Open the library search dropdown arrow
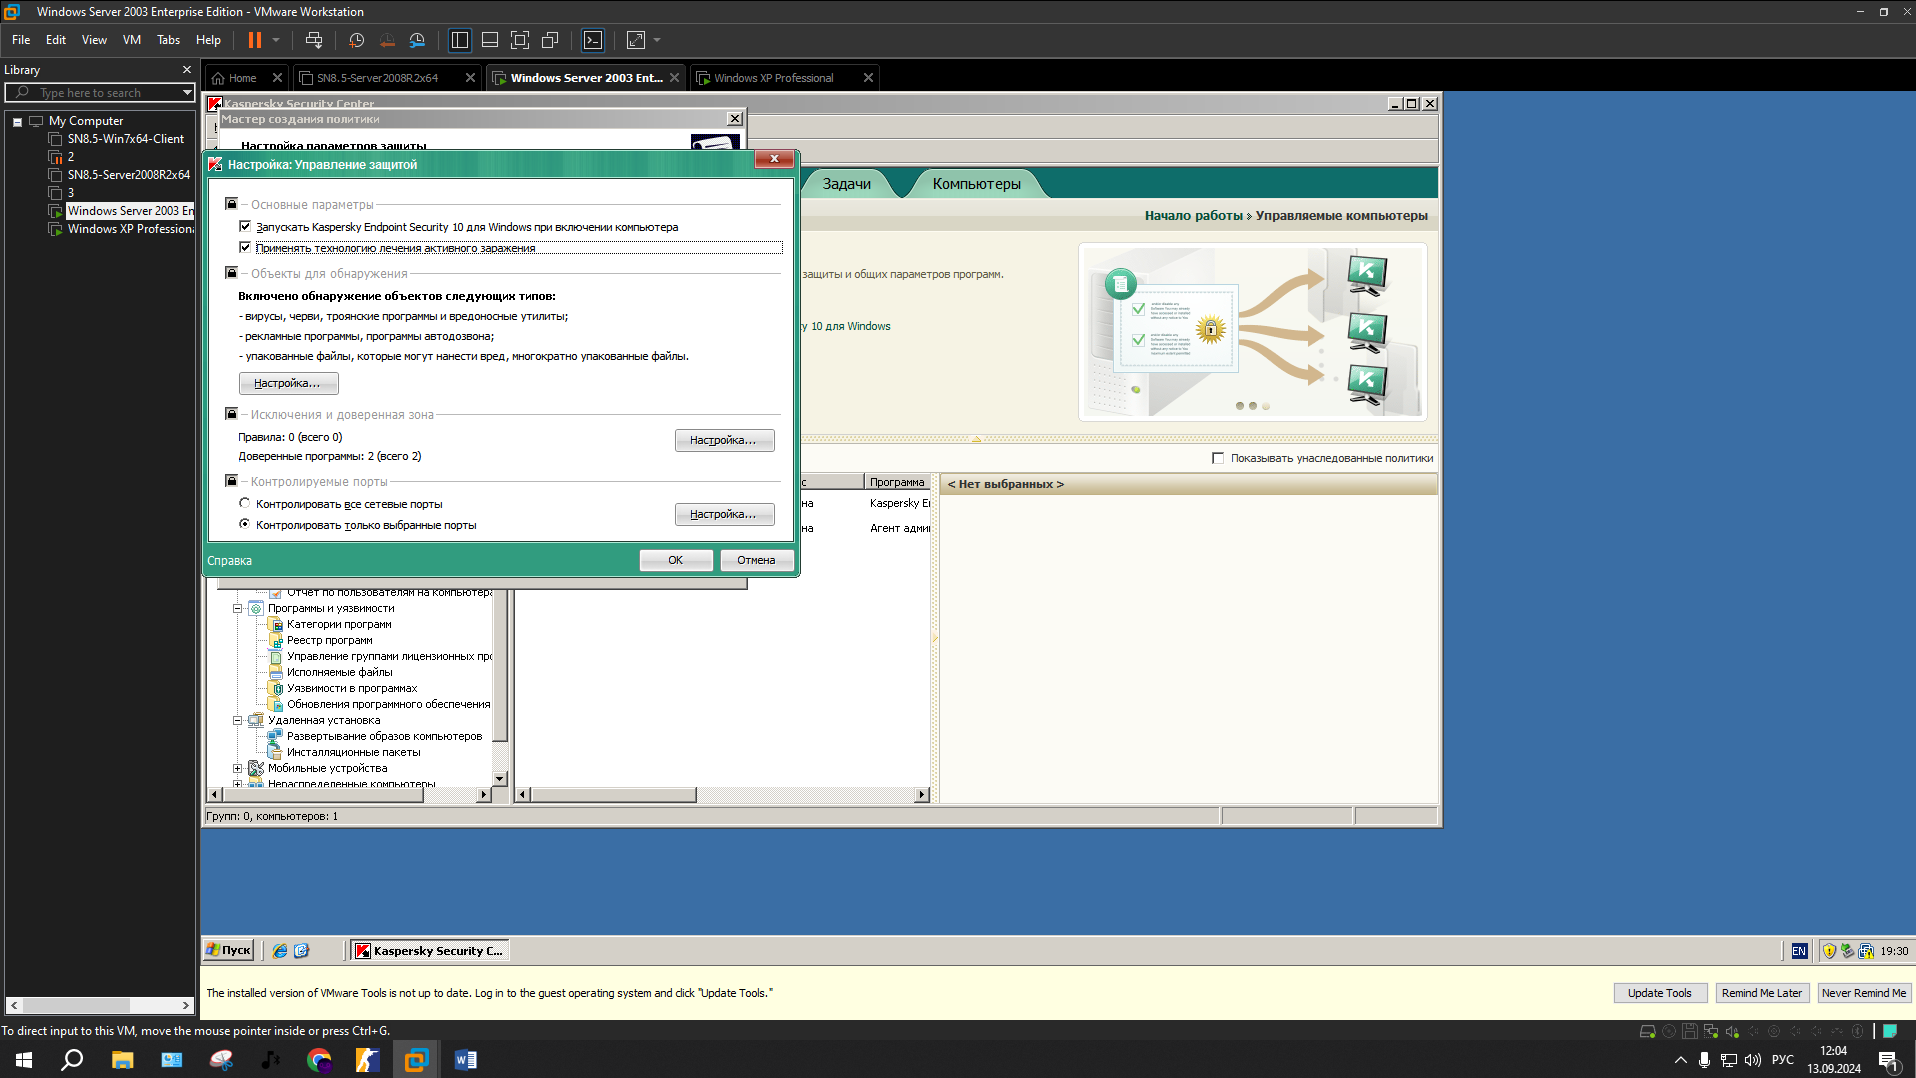This screenshot has width=1916, height=1078. click(187, 92)
